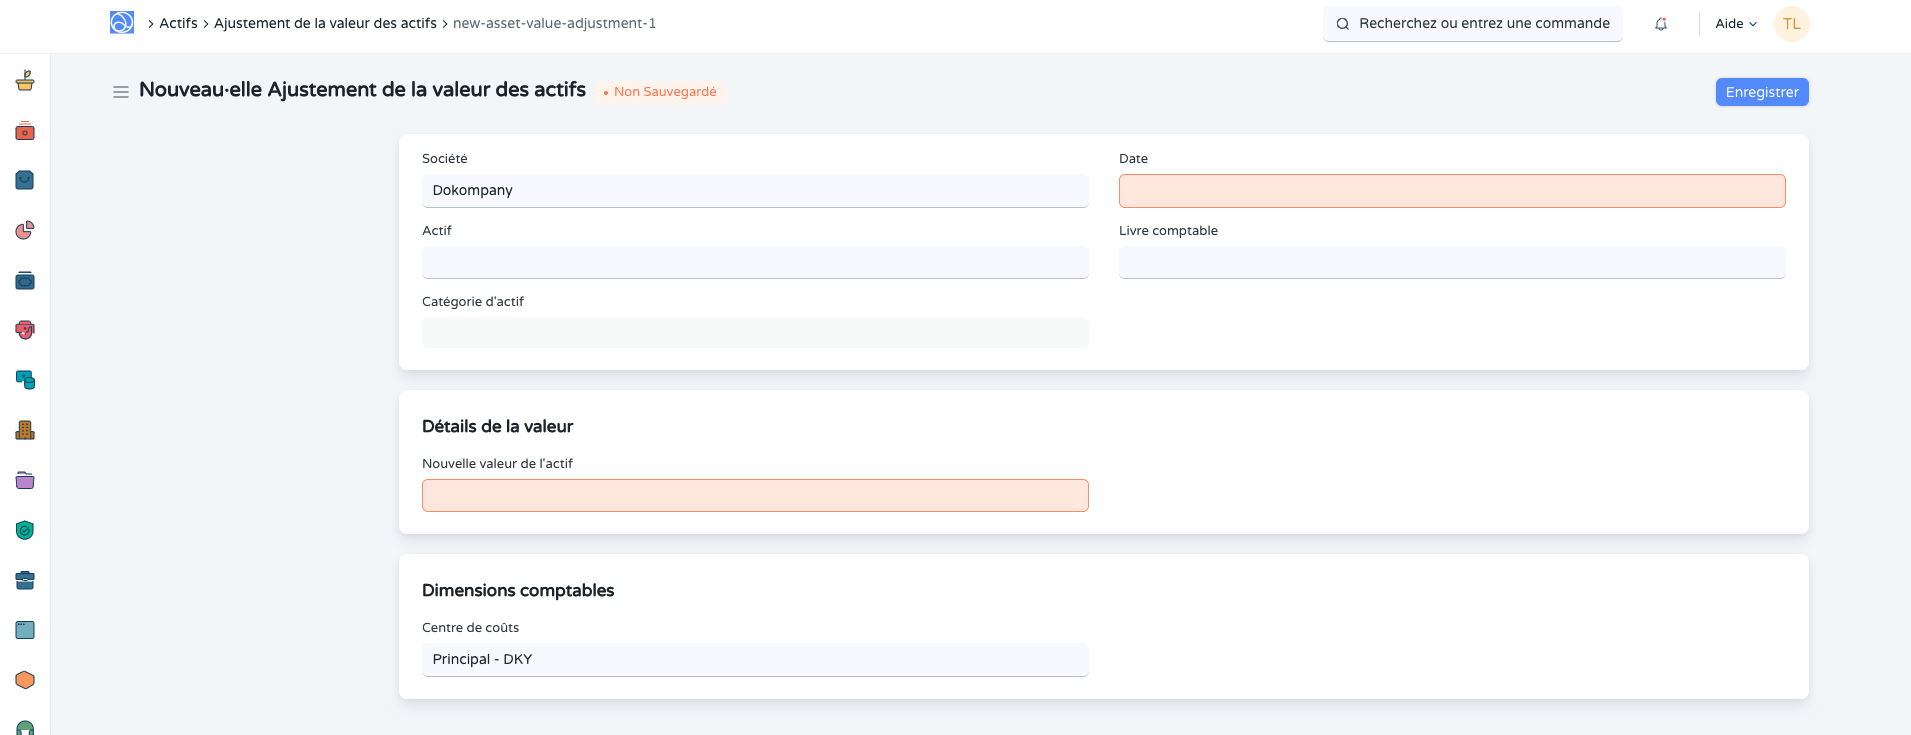Screen dimensions: 1911x735
Task: Expand the Aide help dropdown
Action: (x=1736, y=24)
